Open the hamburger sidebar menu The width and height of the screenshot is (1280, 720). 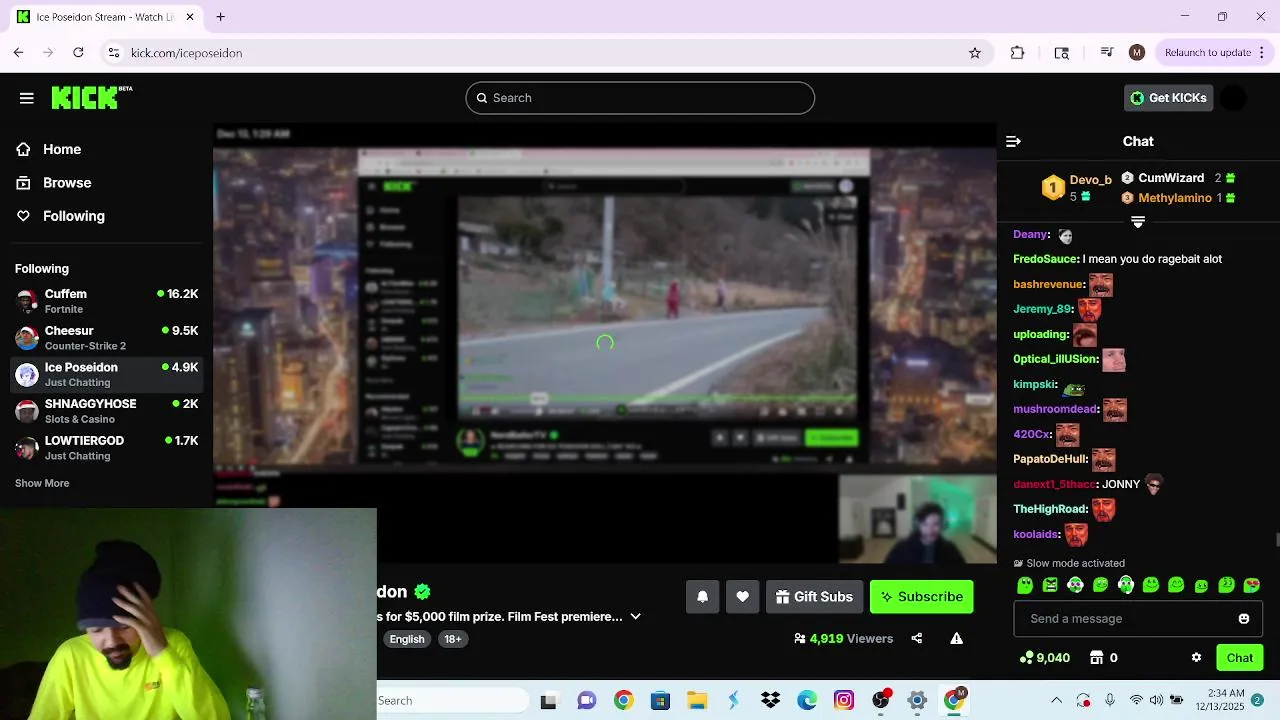tap(27, 98)
